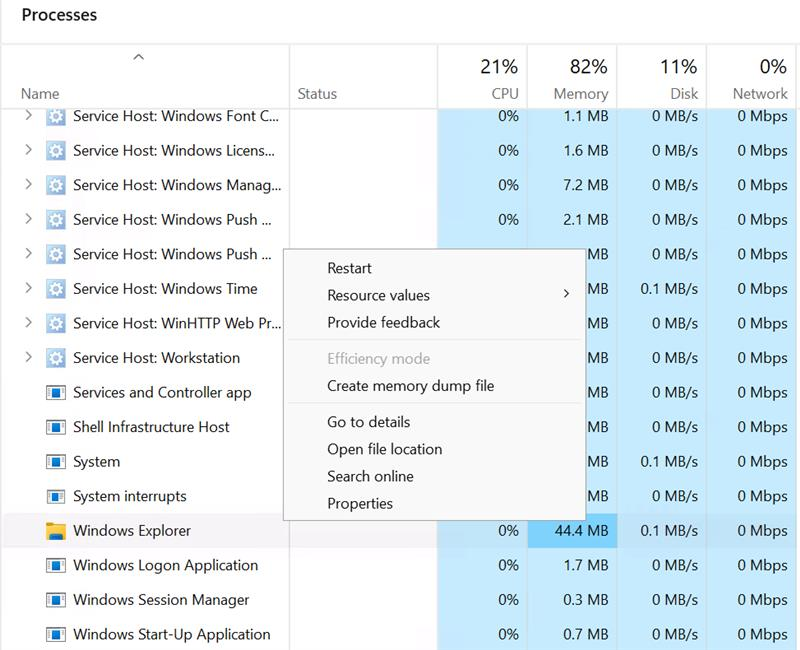Image resolution: width=800 pixels, height=650 pixels.
Task: Click the Service Host: Workstation gear icon
Action: 56,358
